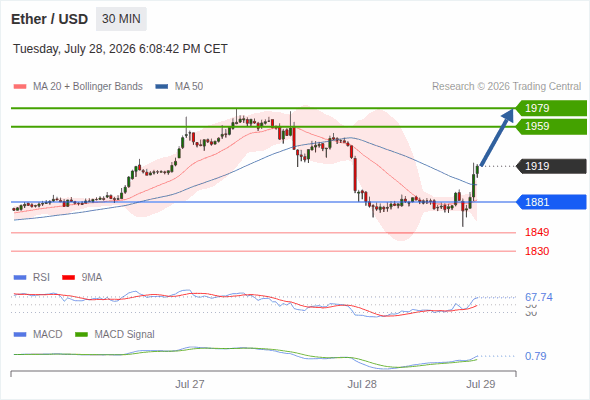Click the 1830 support level label

(537, 251)
